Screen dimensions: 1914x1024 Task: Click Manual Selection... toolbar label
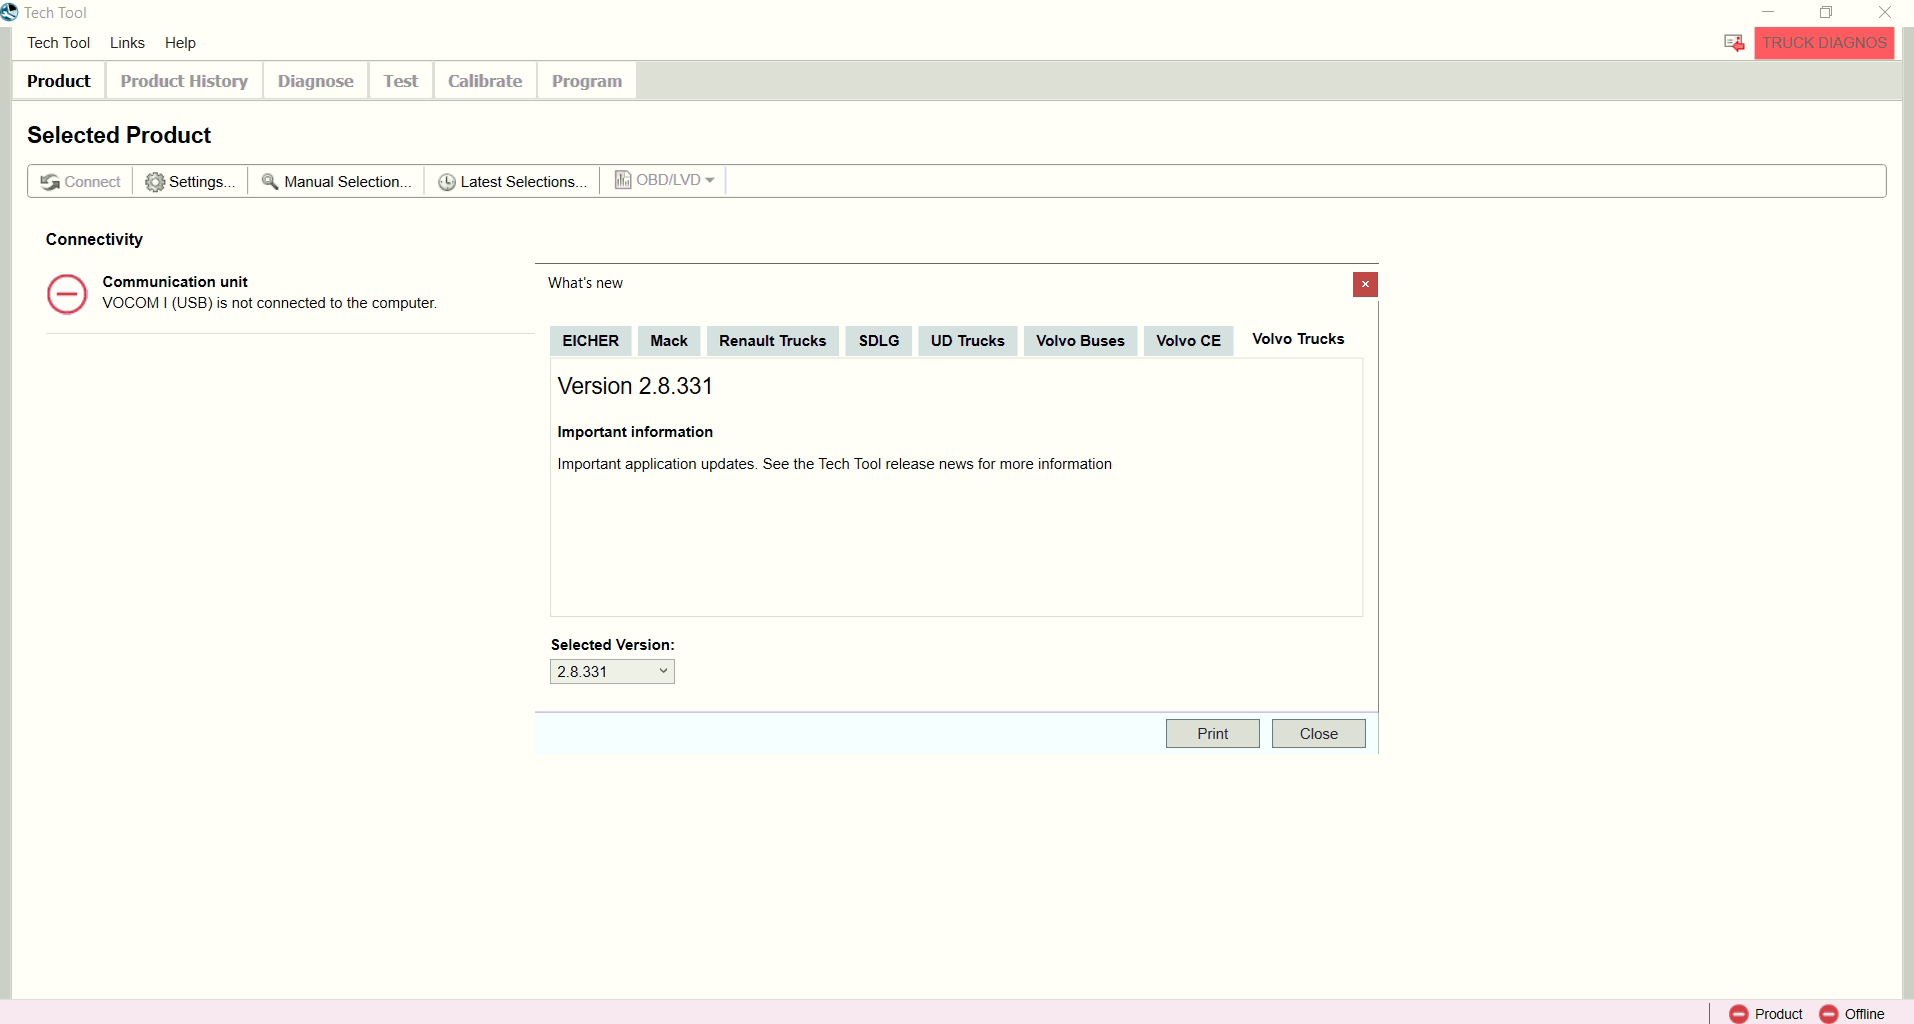pyautogui.click(x=348, y=182)
